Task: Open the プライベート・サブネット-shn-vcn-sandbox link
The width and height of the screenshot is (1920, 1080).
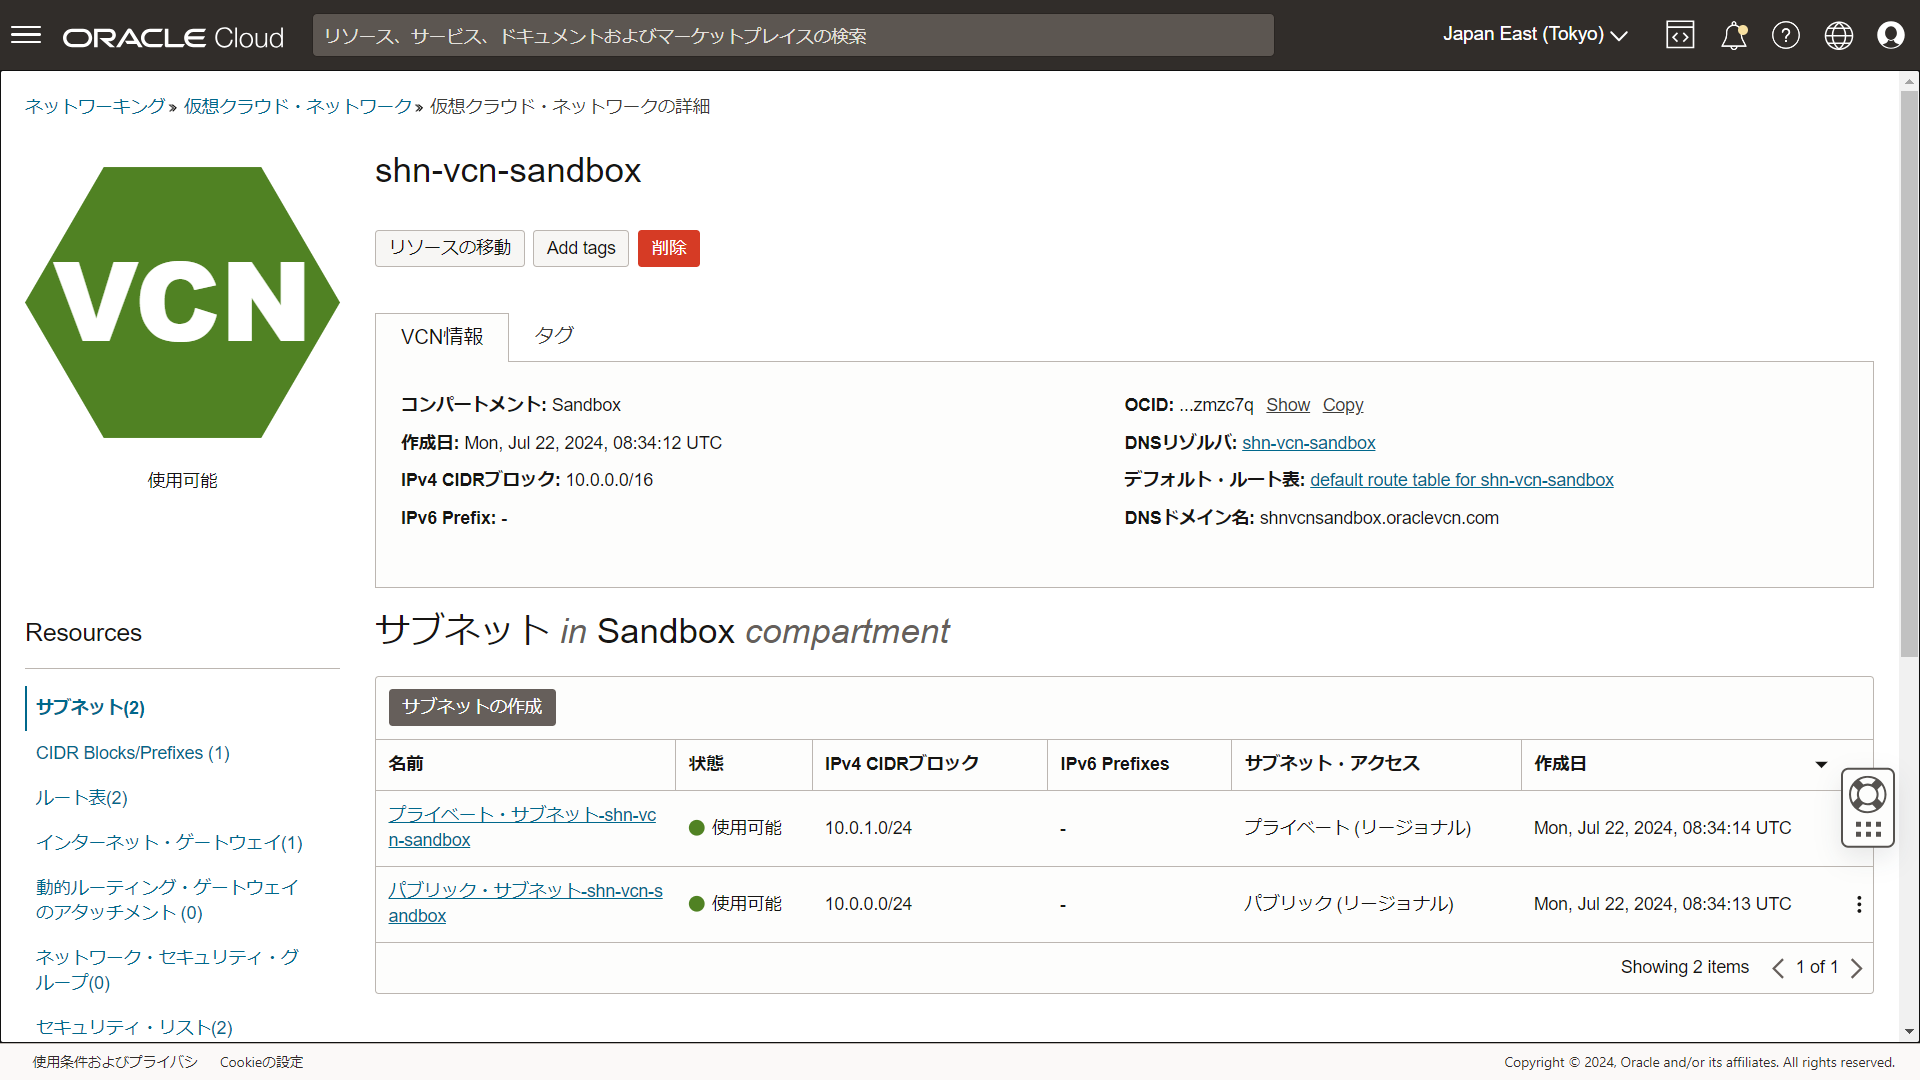Action: click(x=522, y=827)
